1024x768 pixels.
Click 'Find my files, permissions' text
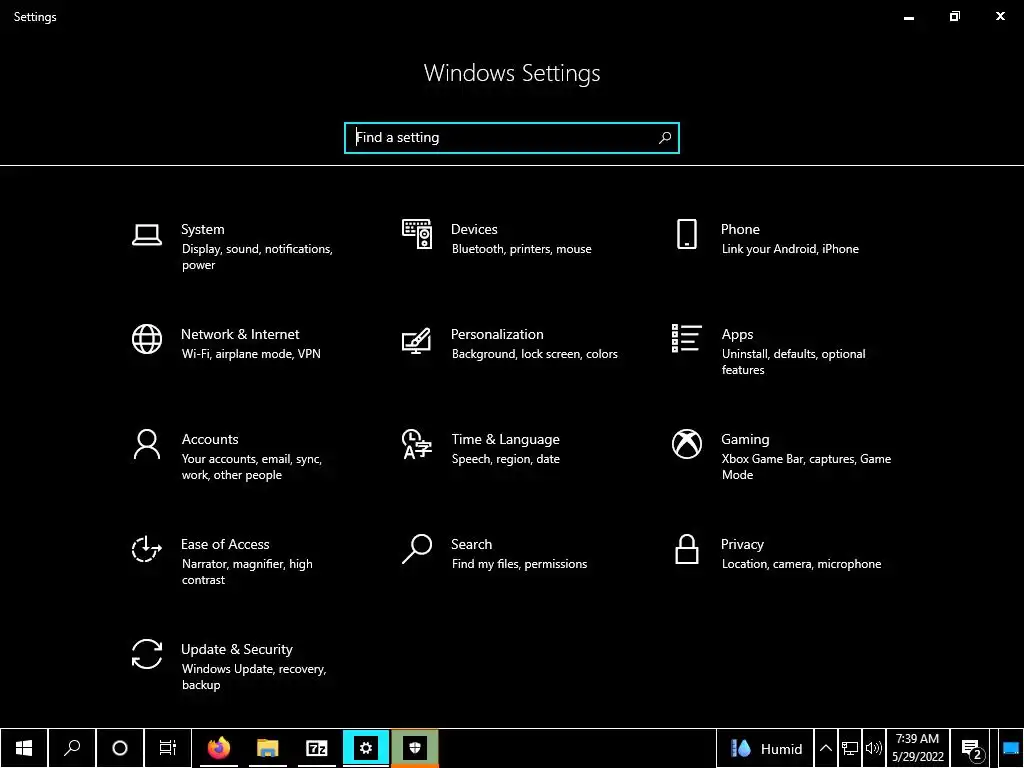(x=519, y=564)
